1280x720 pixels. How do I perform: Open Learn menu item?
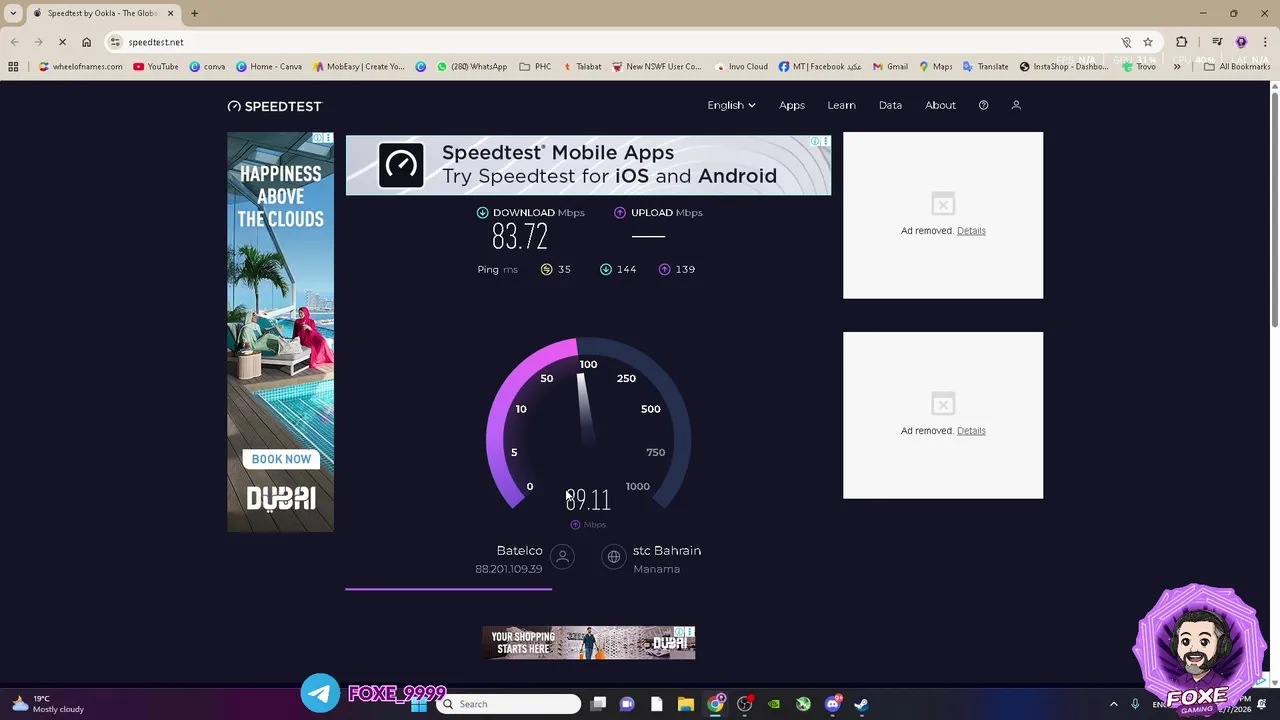pos(841,105)
